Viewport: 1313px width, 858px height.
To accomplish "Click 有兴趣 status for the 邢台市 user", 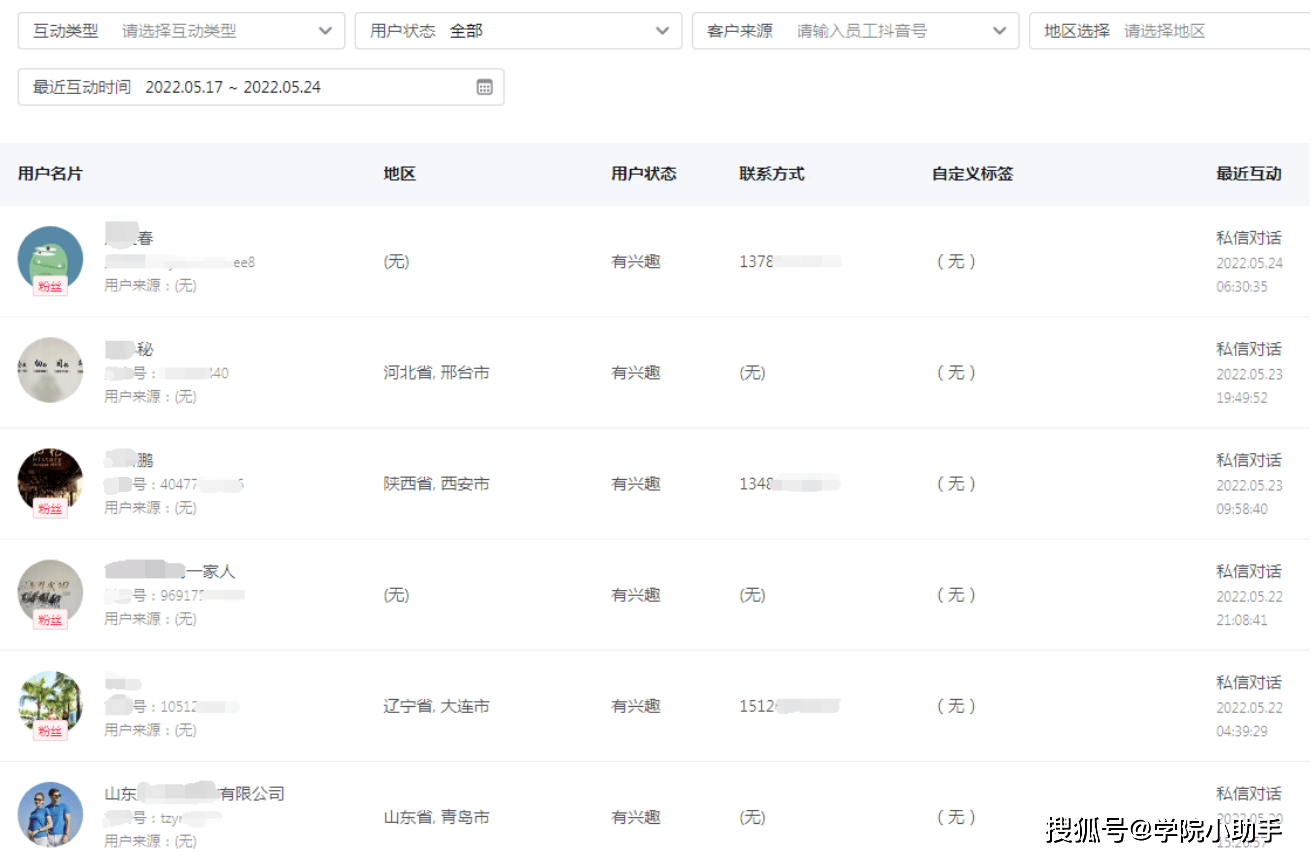I will (x=636, y=373).
